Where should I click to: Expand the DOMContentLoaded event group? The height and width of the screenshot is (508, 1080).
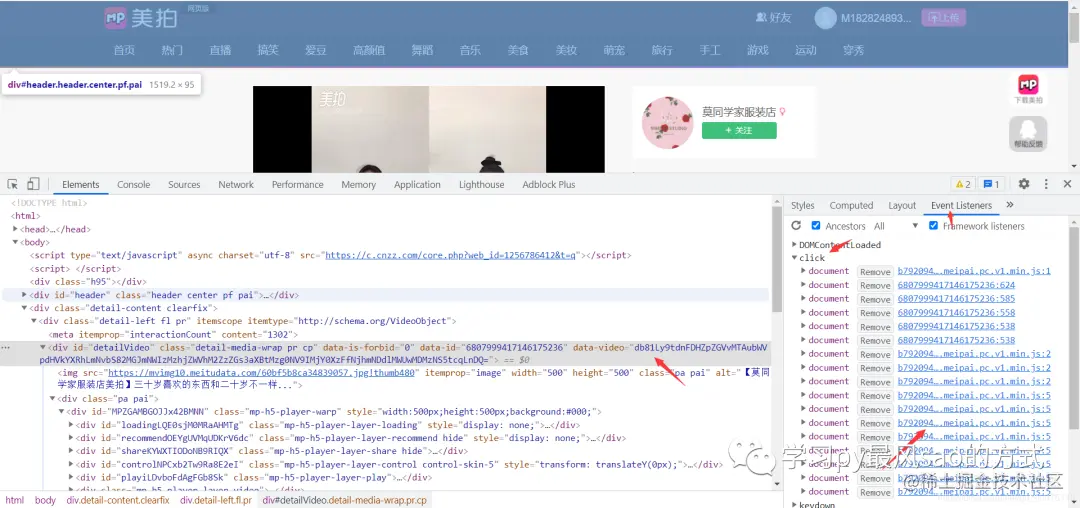click(795, 244)
